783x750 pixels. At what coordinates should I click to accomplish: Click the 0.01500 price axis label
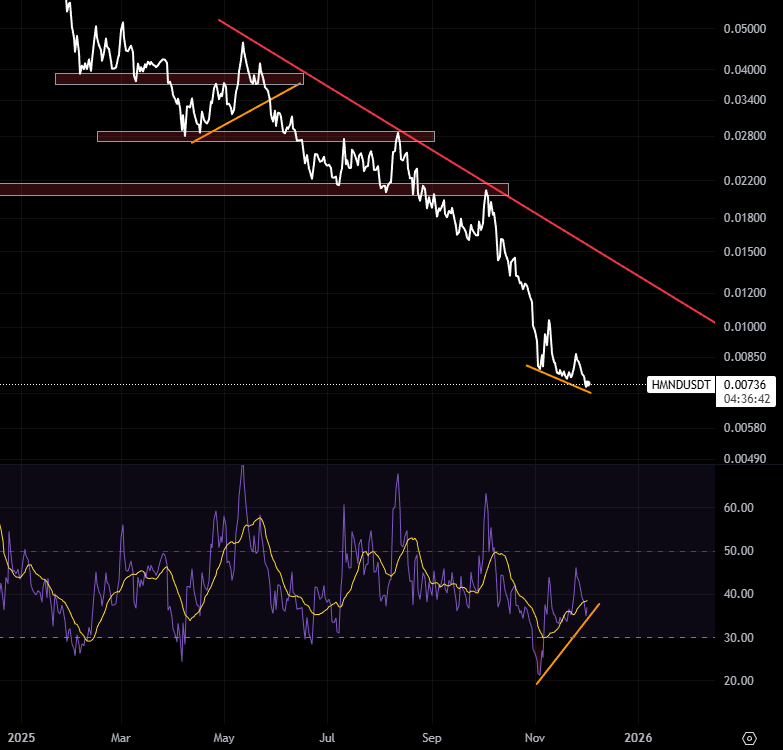click(745, 251)
